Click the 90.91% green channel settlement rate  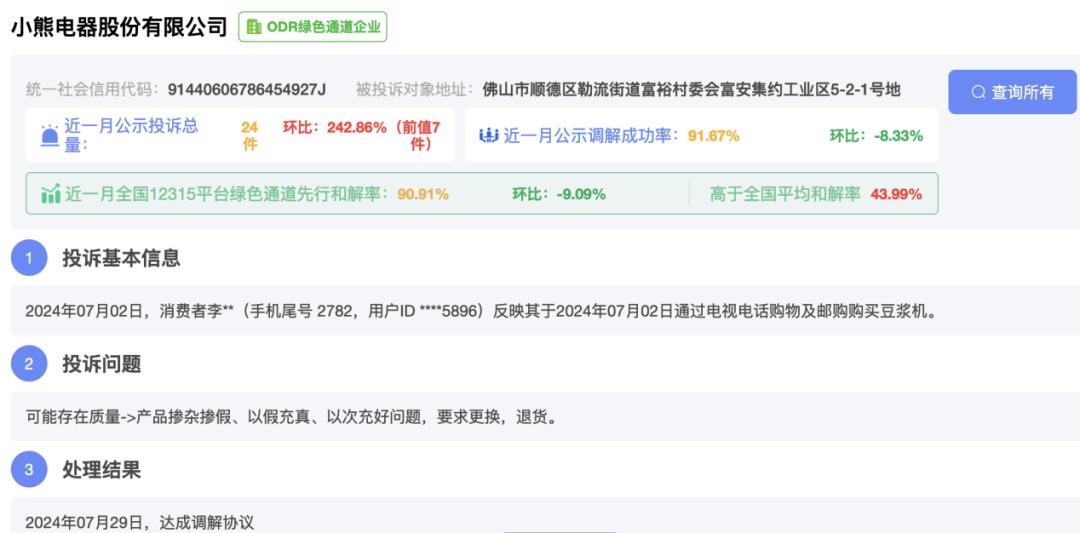point(423,194)
